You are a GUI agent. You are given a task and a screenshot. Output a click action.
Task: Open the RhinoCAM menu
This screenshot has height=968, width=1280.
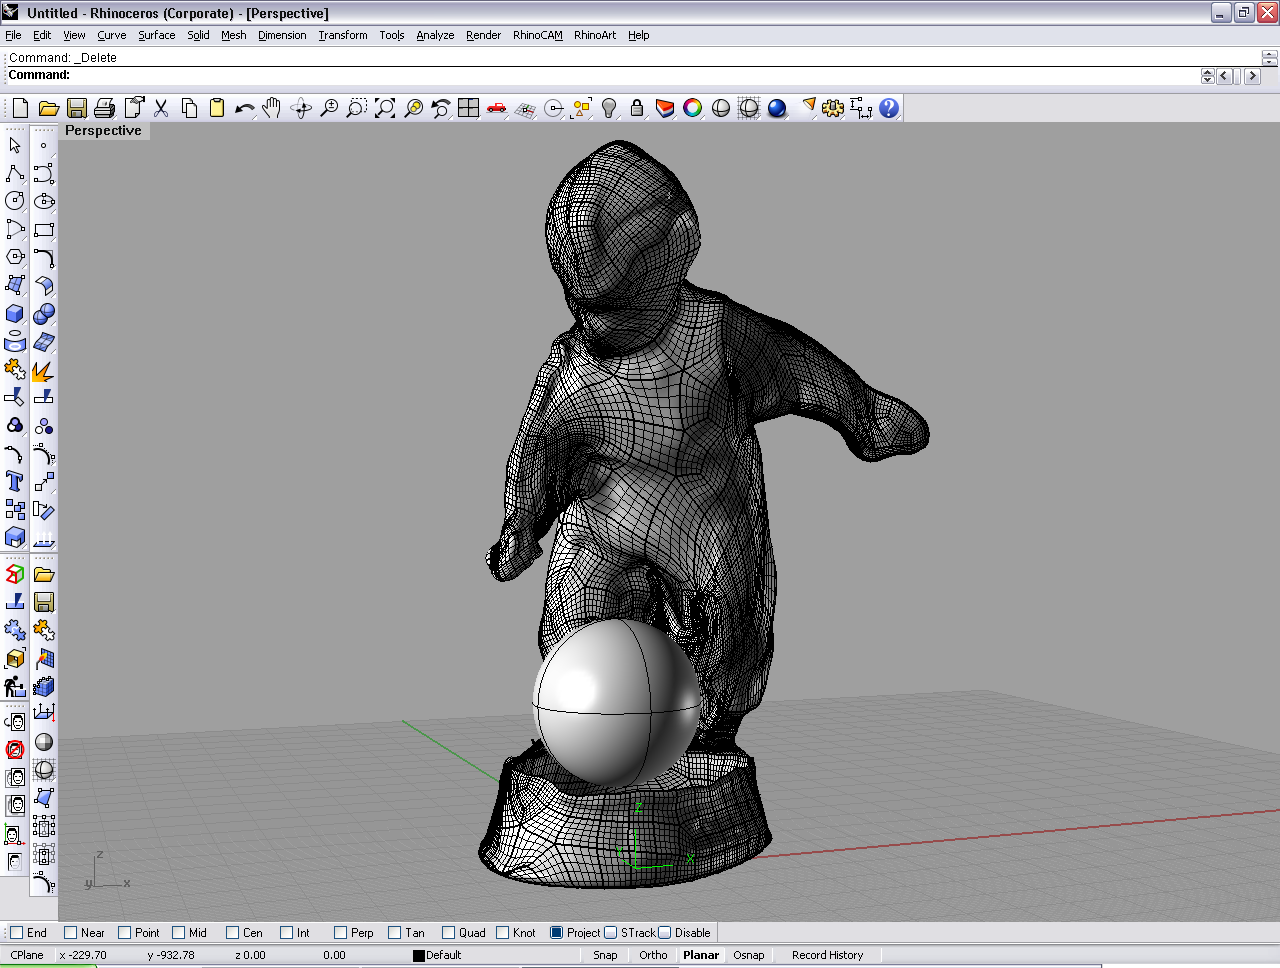pos(537,35)
